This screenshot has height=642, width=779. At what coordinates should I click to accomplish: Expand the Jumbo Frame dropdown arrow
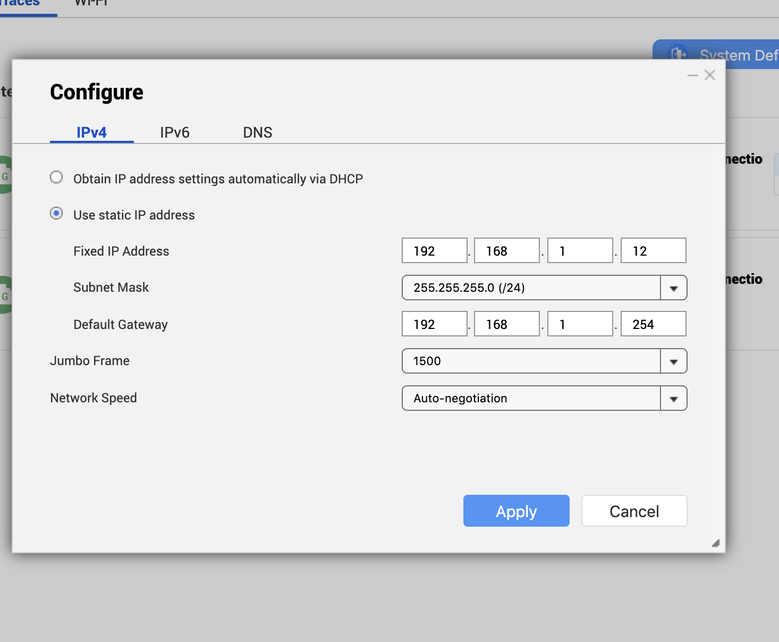point(674,361)
